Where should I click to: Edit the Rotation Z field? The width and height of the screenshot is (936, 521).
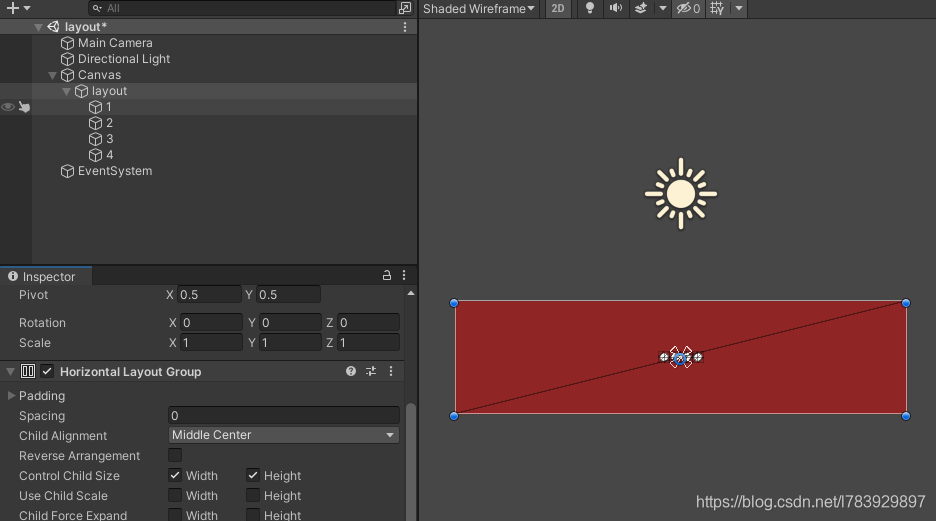coord(368,323)
